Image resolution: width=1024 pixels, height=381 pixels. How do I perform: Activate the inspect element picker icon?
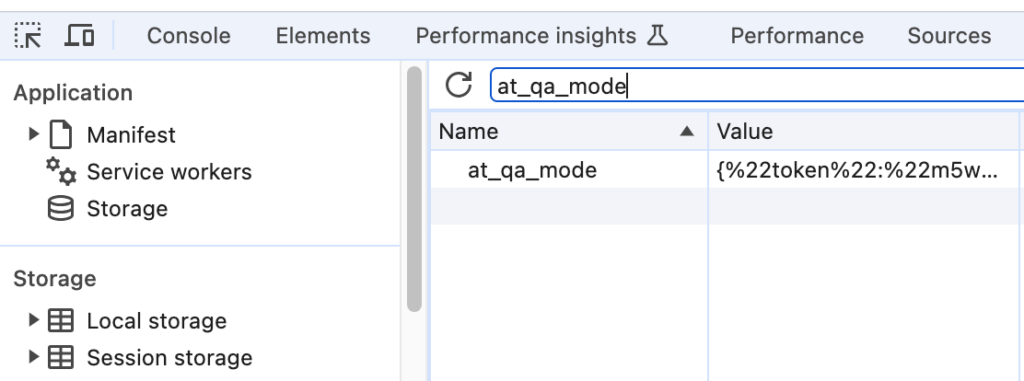28,35
